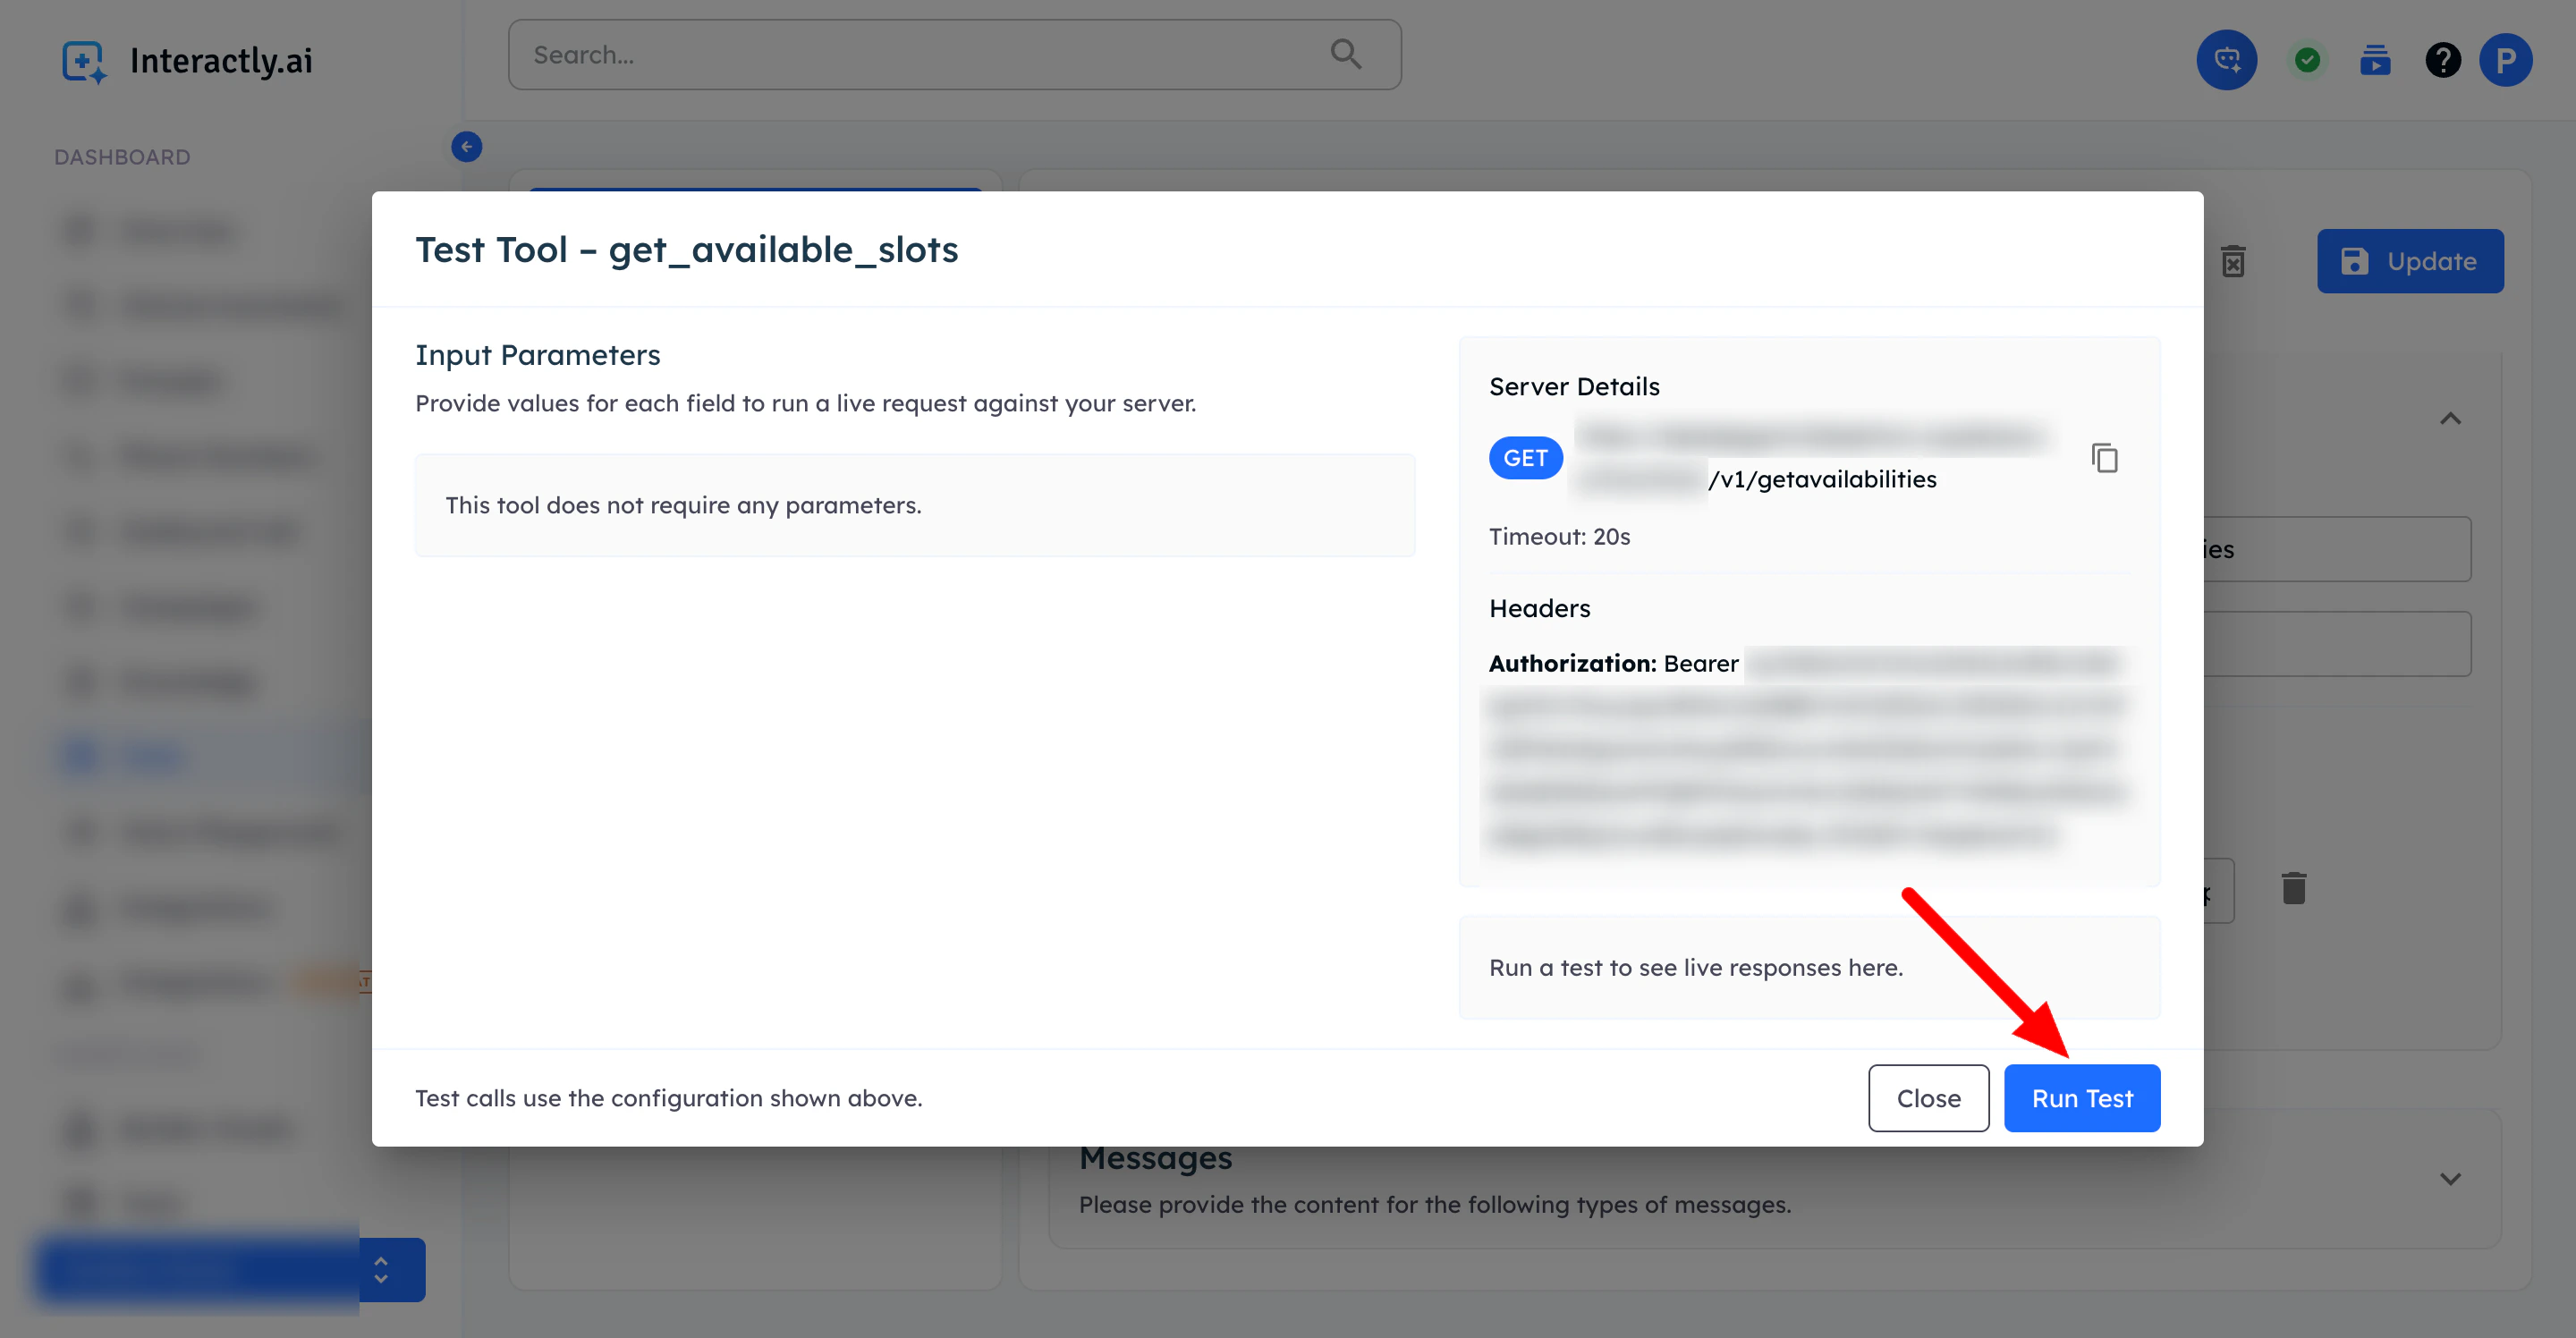Image resolution: width=2576 pixels, height=1338 pixels.
Task: Copy the server URL with copy icon
Action: tap(2104, 458)
